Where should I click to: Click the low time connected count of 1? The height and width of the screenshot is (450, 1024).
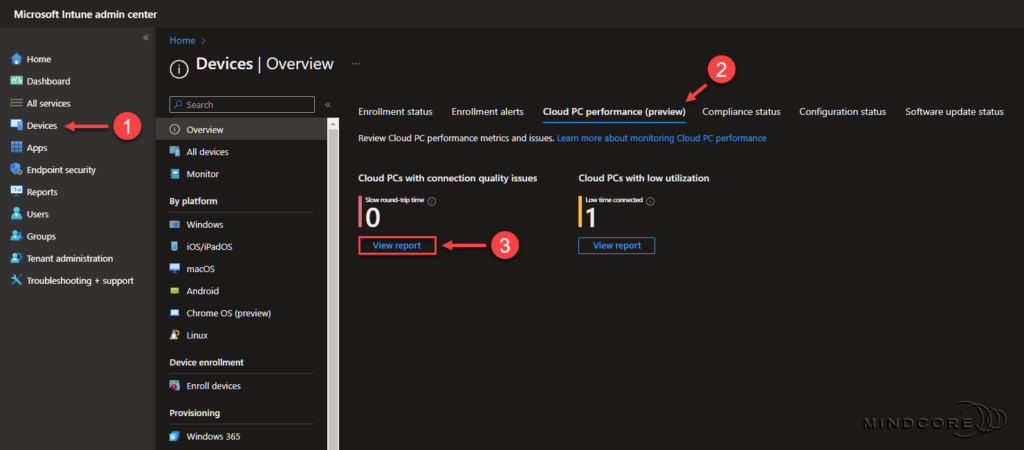(591, 217)
